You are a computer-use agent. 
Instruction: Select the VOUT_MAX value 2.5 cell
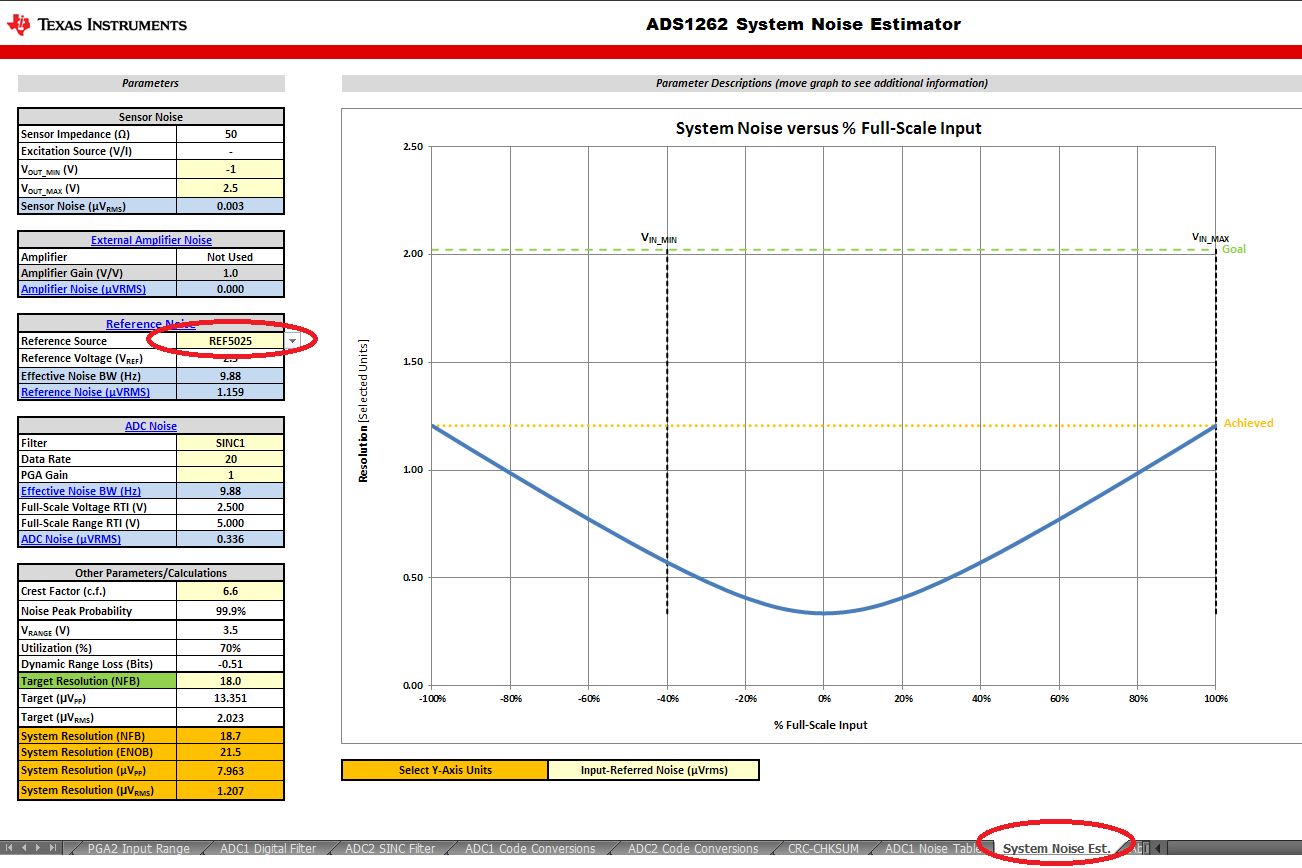(230, 188)
